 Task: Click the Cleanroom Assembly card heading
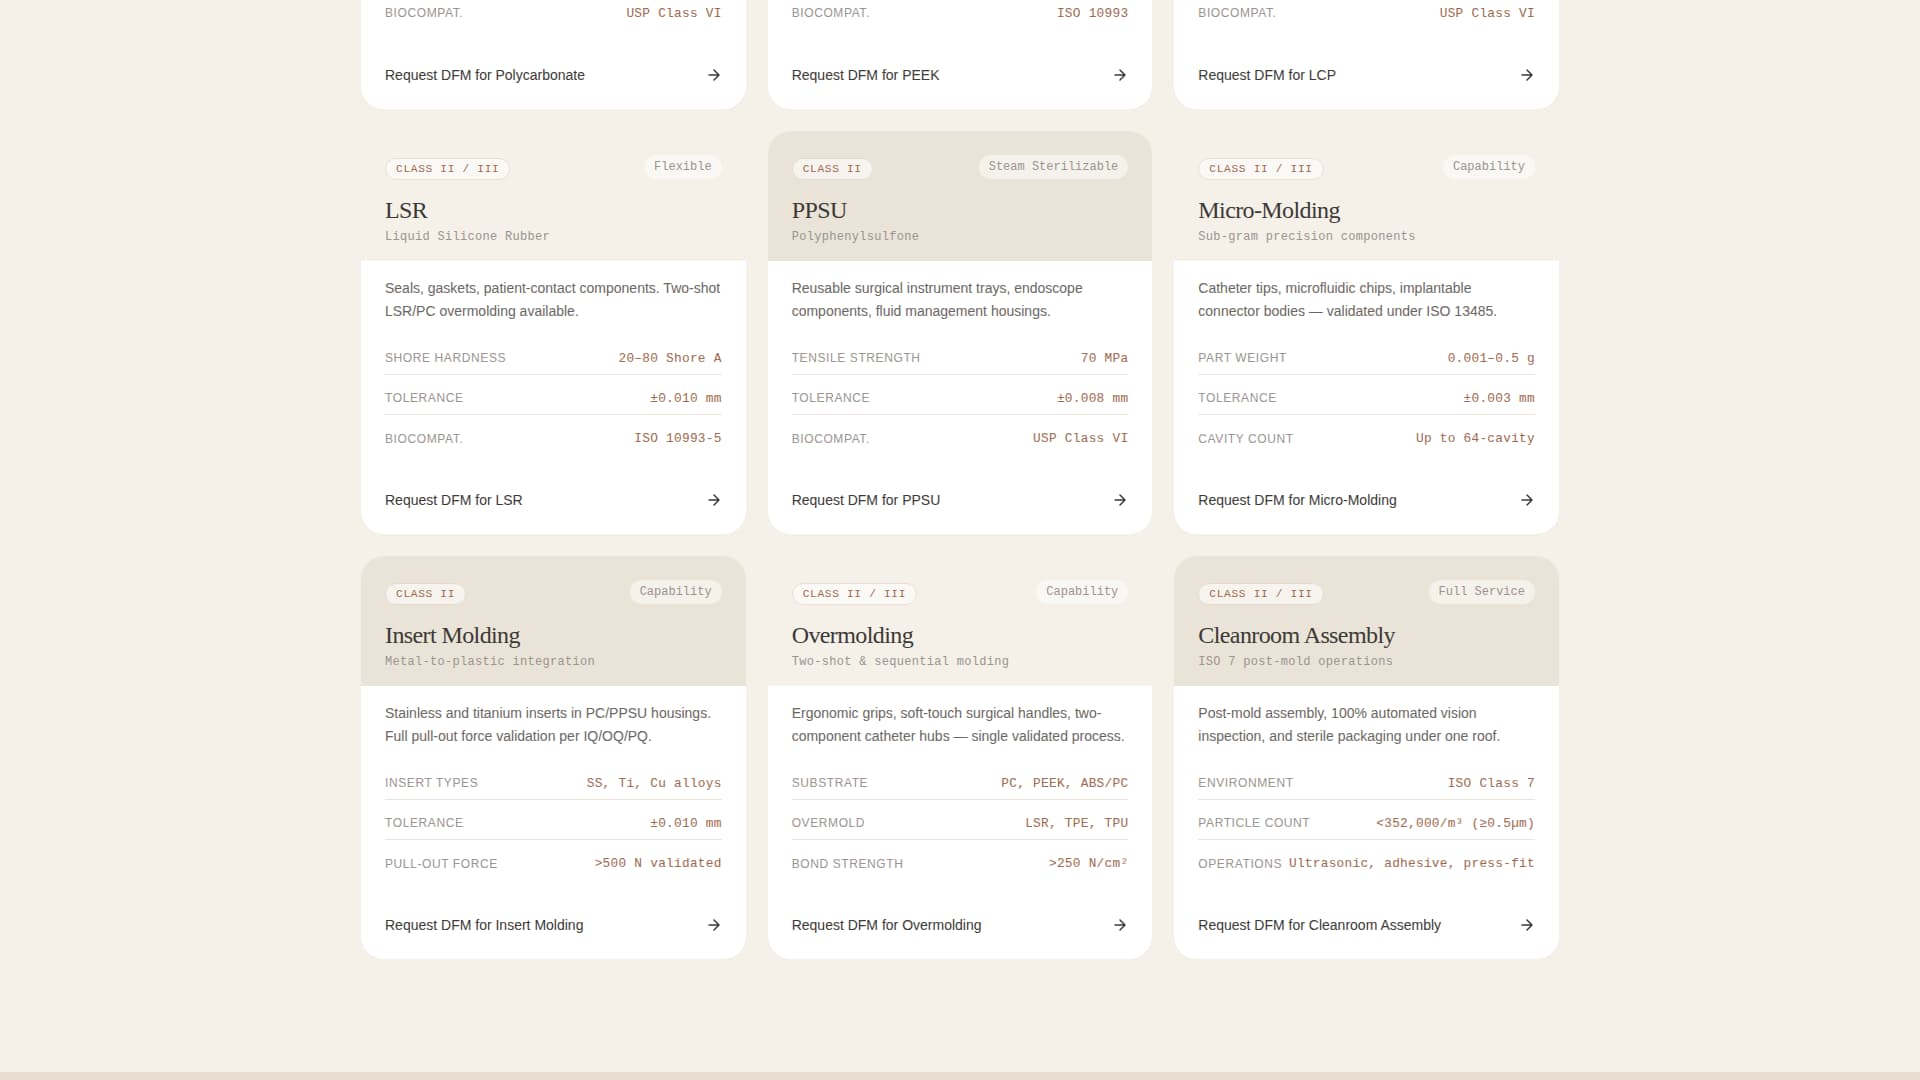(1296, 636)
